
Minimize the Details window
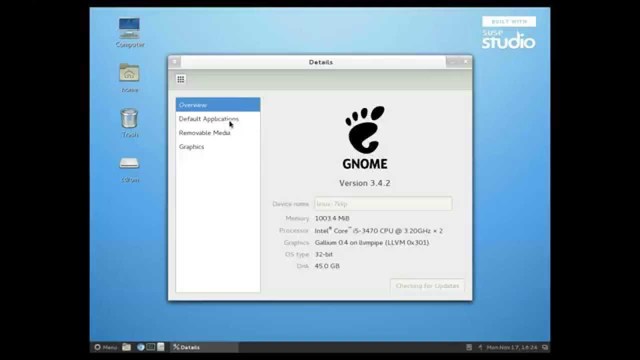pyautogui.click(x=452, y=62)
